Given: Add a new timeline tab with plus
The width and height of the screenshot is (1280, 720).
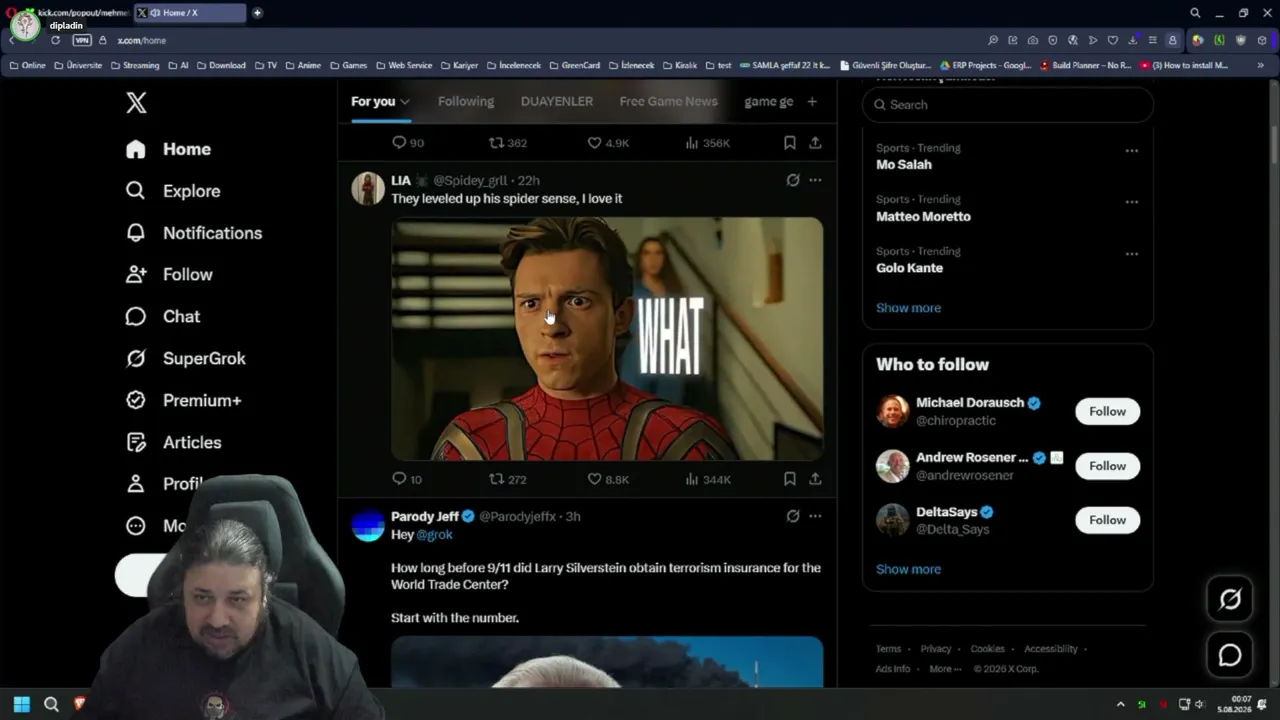Looking at the screenshot, I should (812, 101).
